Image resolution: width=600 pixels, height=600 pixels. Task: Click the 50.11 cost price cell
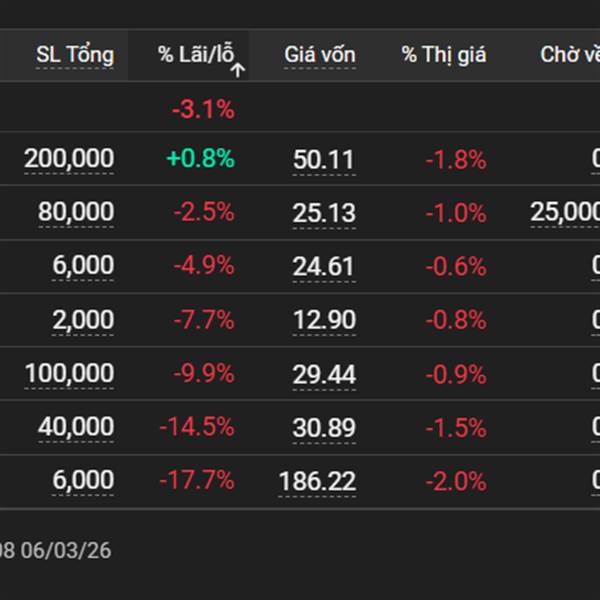coord(324,159)
